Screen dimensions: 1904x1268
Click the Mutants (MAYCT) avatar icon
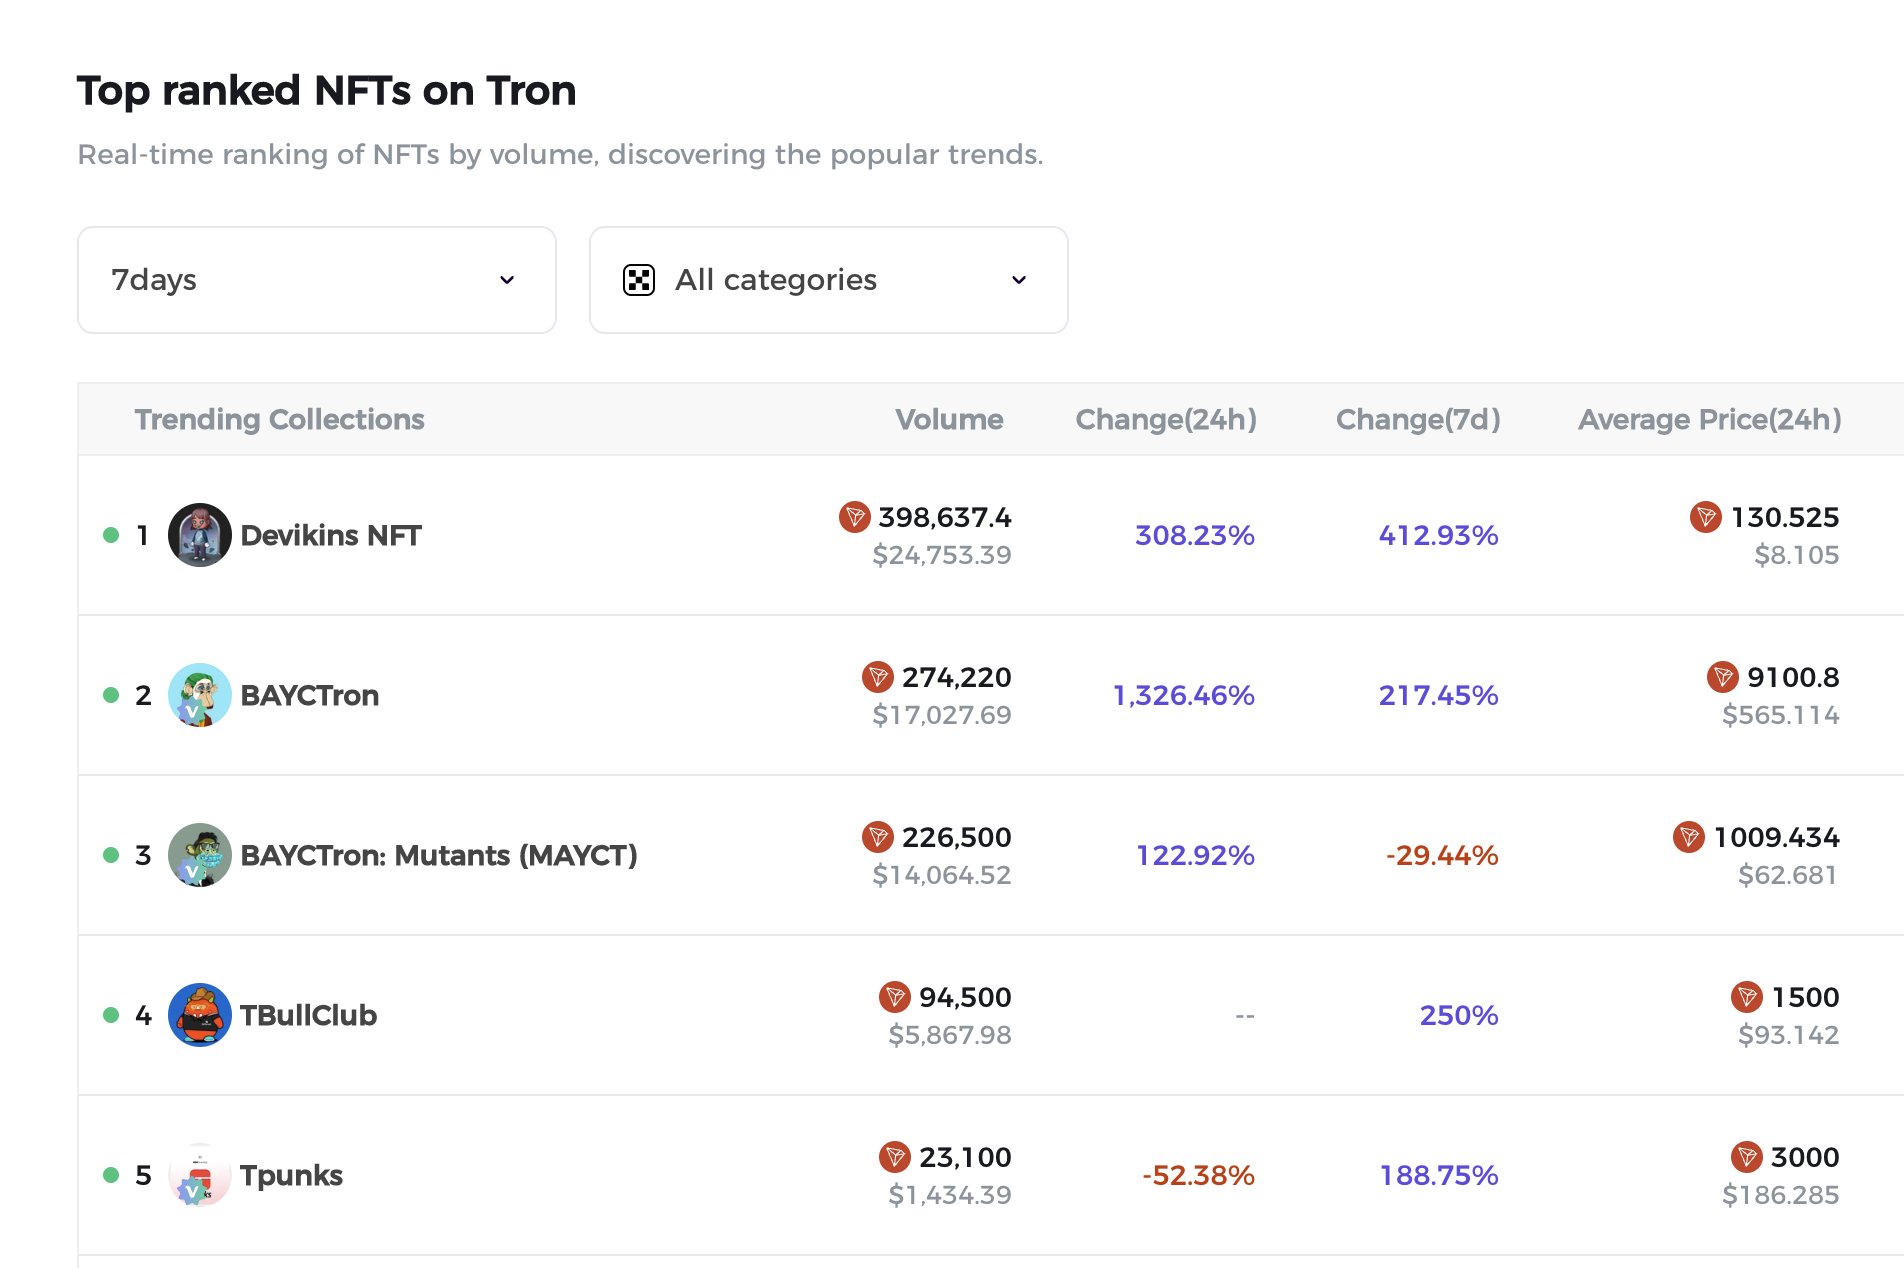pos(199,855)
